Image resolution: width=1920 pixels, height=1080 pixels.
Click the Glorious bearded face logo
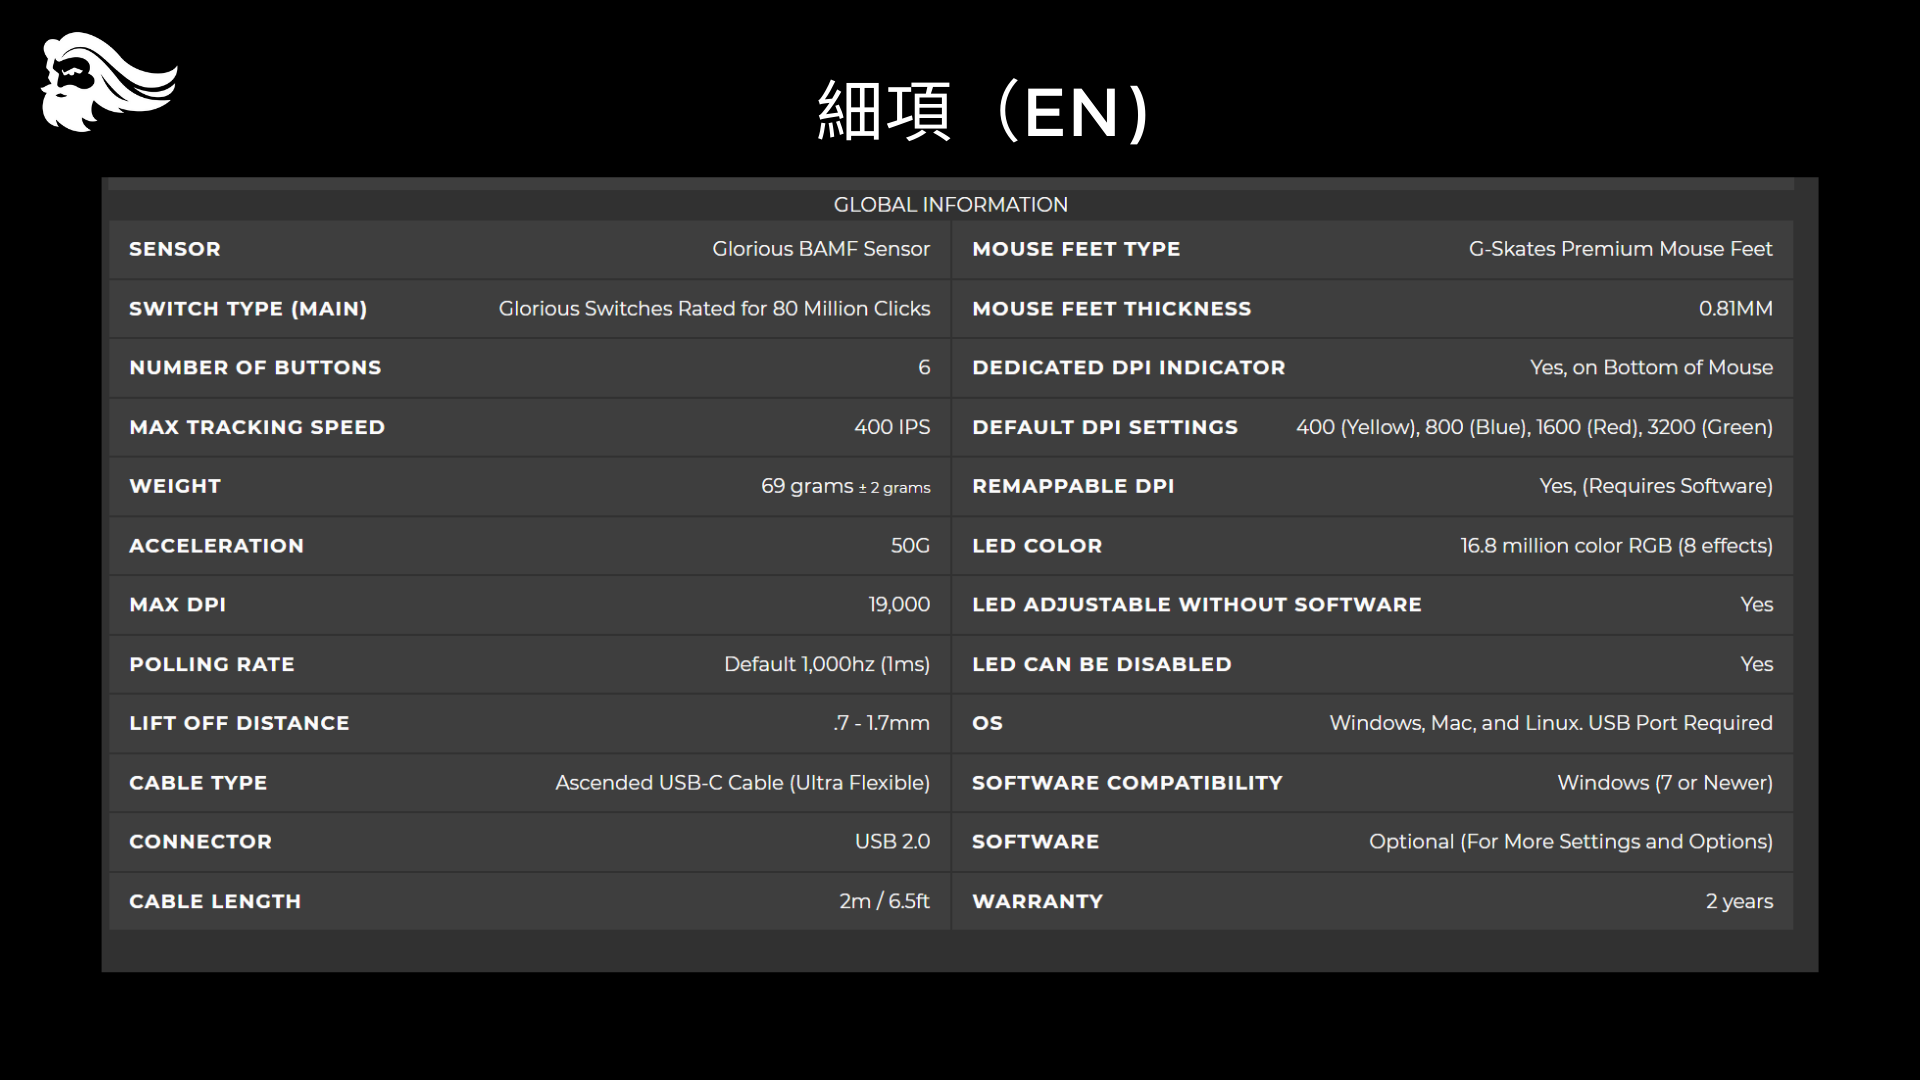click(108, 82)
